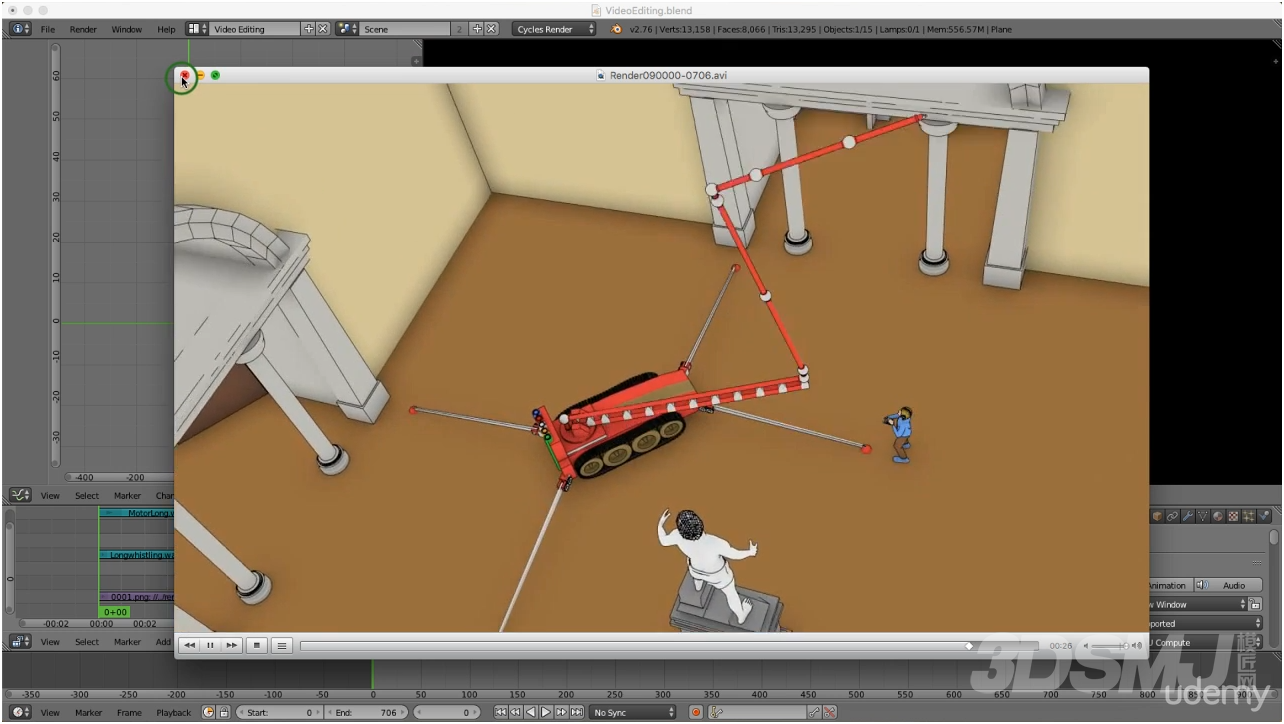Pause the video in the player window

[210, 646]
